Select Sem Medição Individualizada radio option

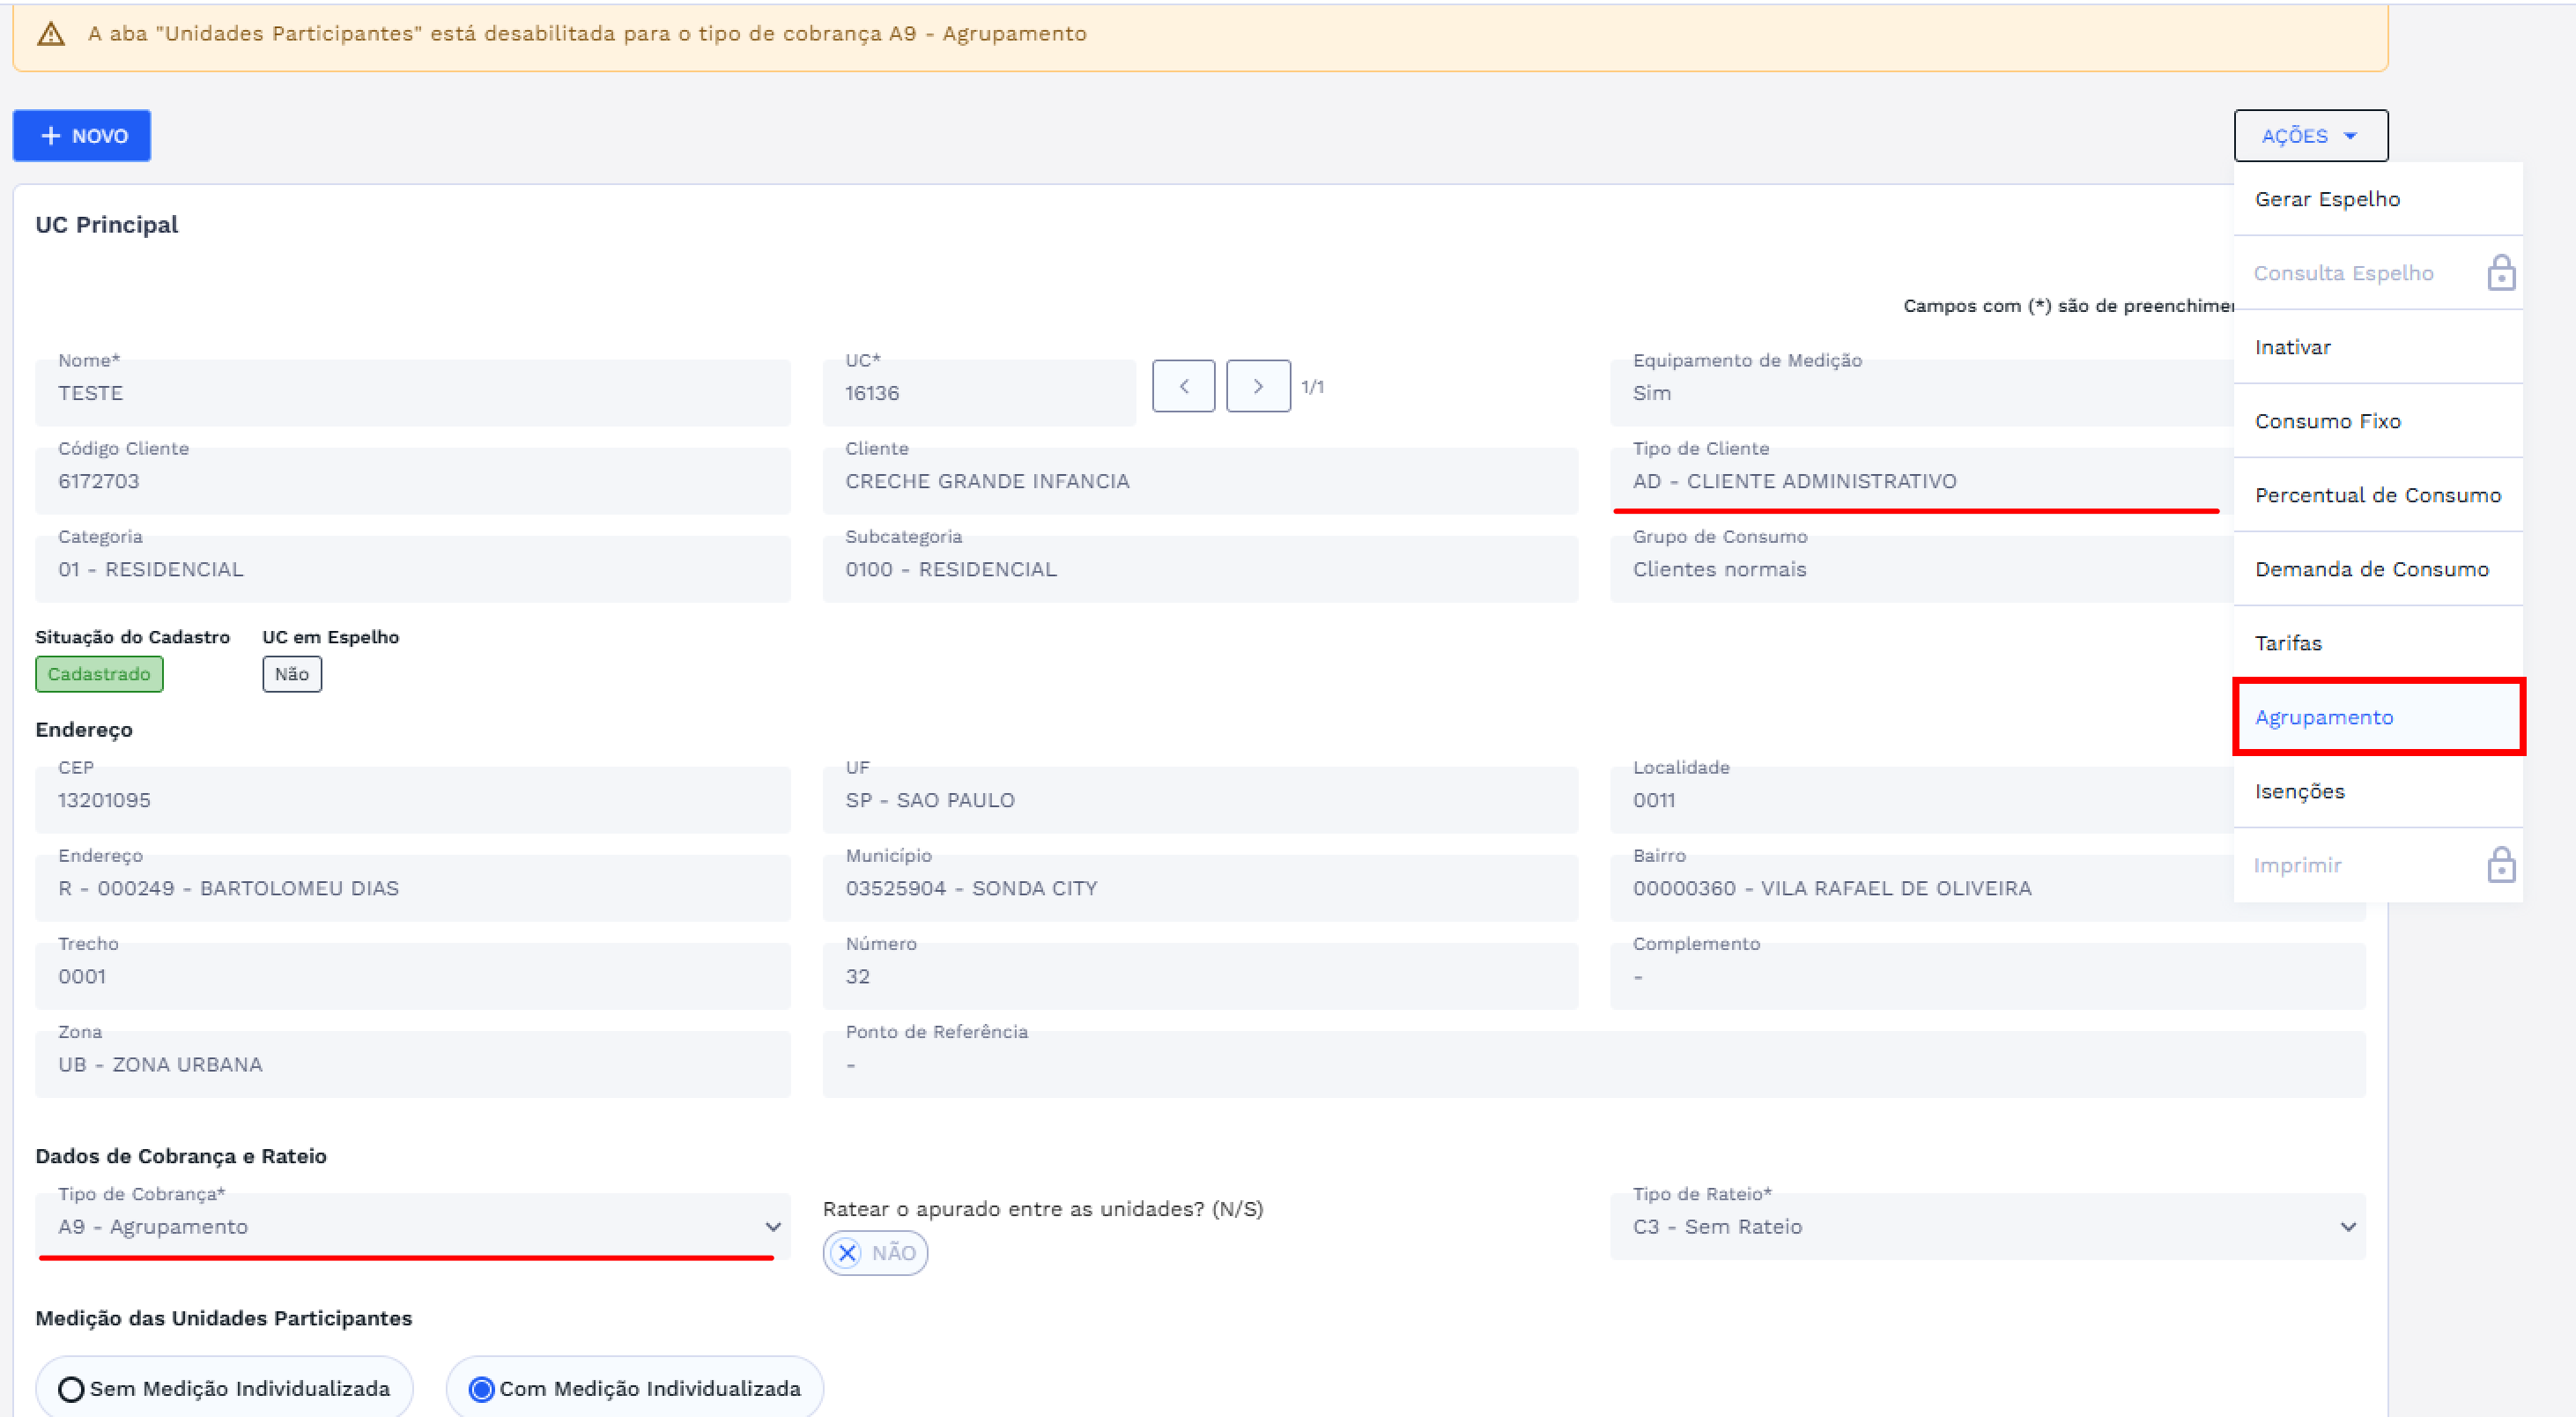pos(71,1389)
